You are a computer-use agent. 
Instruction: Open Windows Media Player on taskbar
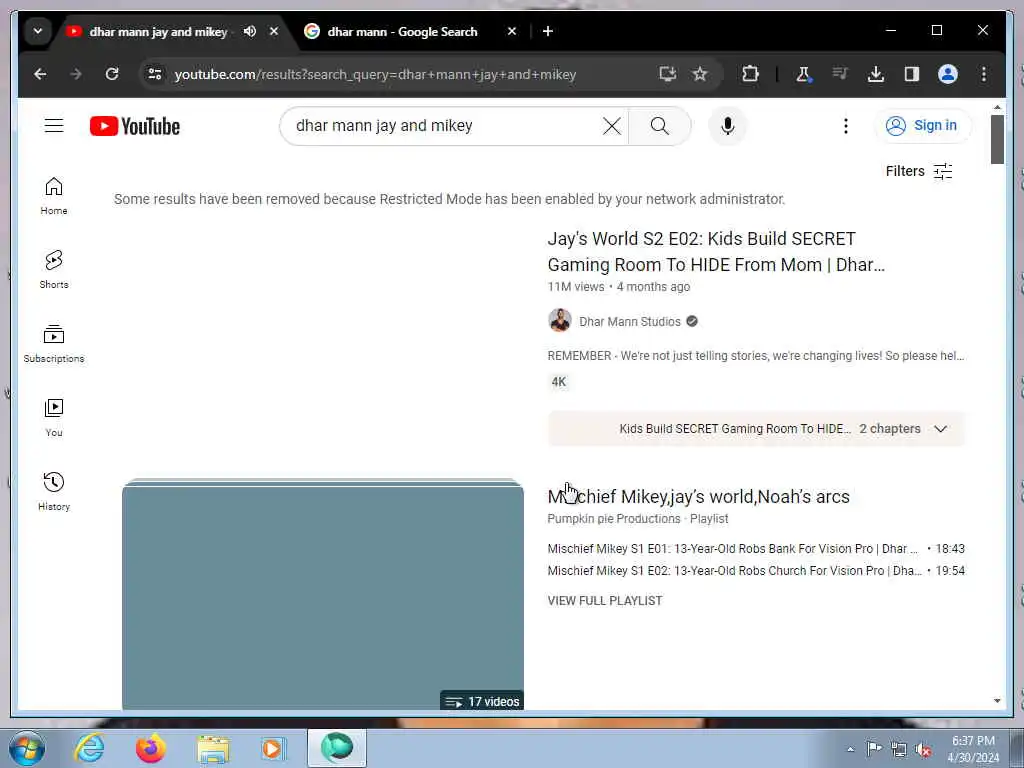click(x=273, y=748)
